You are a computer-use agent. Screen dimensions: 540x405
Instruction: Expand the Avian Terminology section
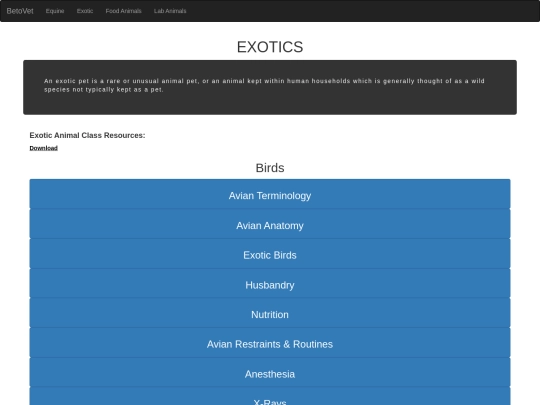[270, 194]
